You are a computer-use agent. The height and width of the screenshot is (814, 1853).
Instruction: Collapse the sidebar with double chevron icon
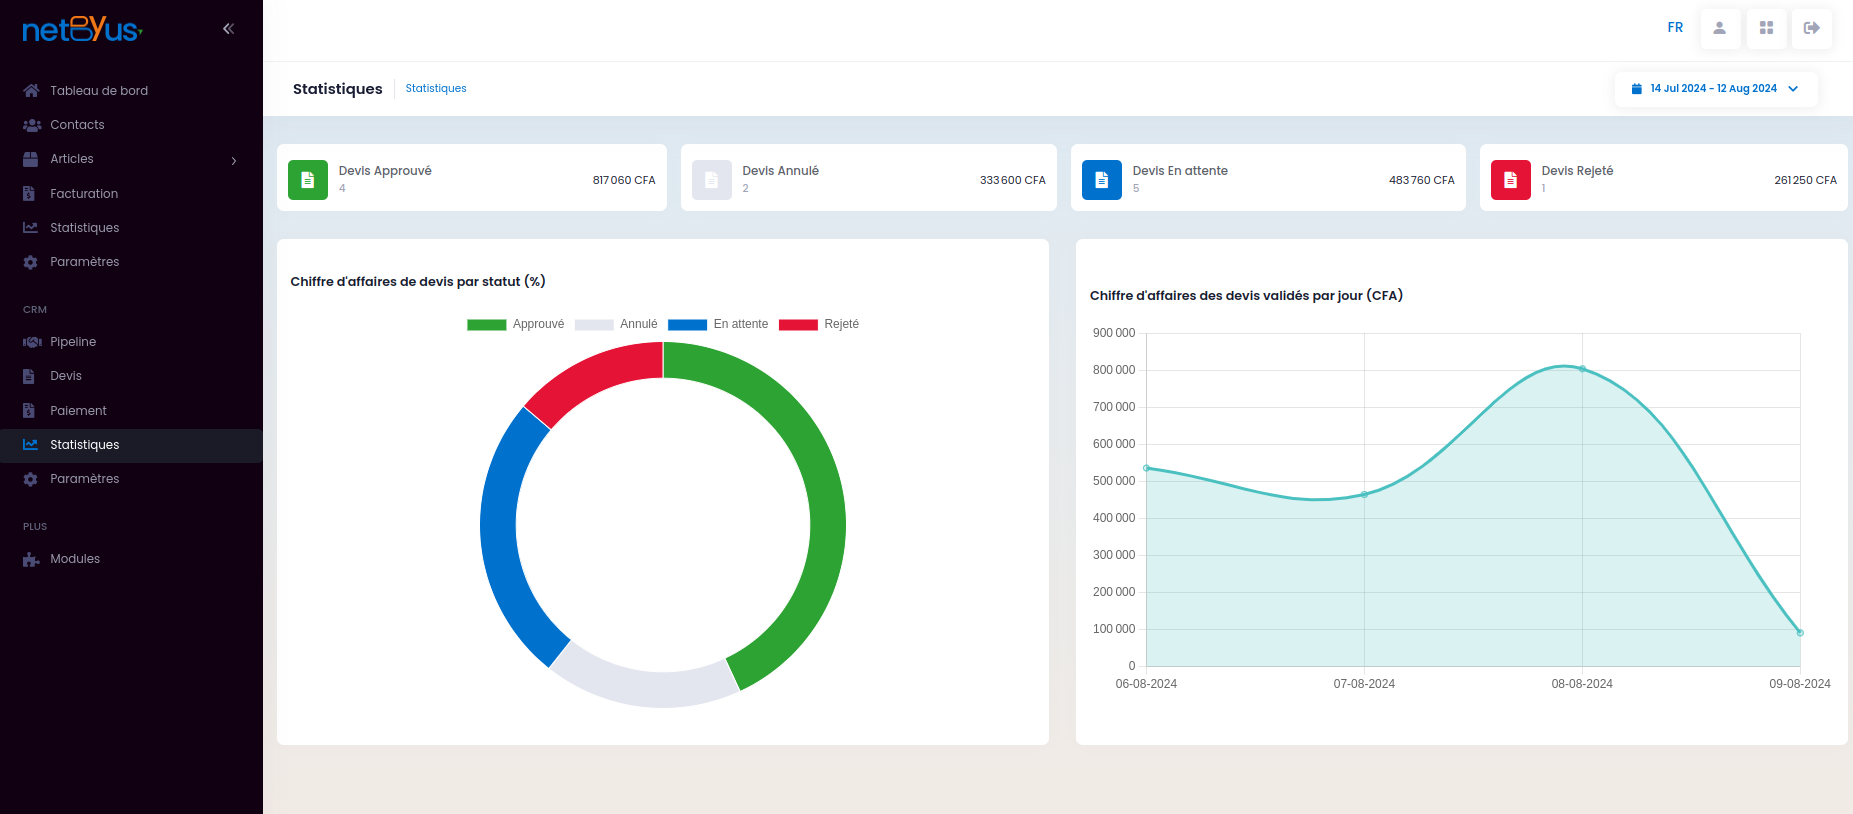point(228,29)
